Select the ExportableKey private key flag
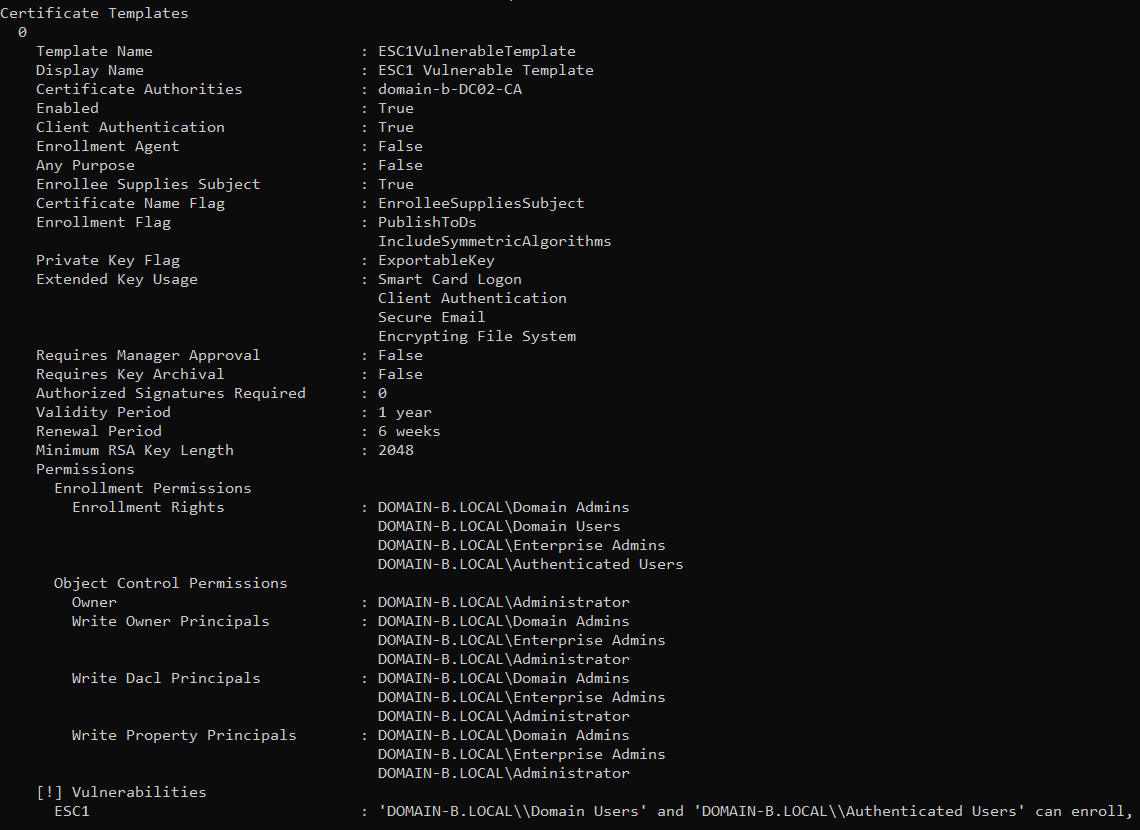Screen dimensions: 1140x830 436,260
